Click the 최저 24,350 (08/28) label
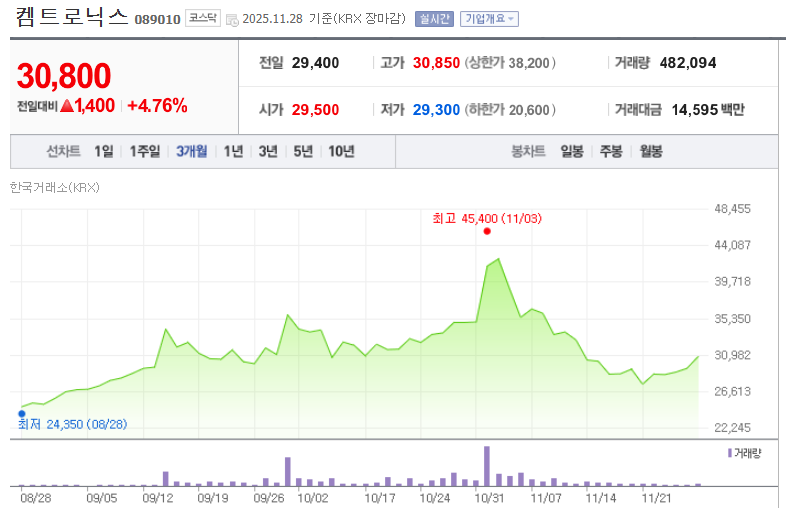Screen dimensions: 786x508 click(72, 424)
